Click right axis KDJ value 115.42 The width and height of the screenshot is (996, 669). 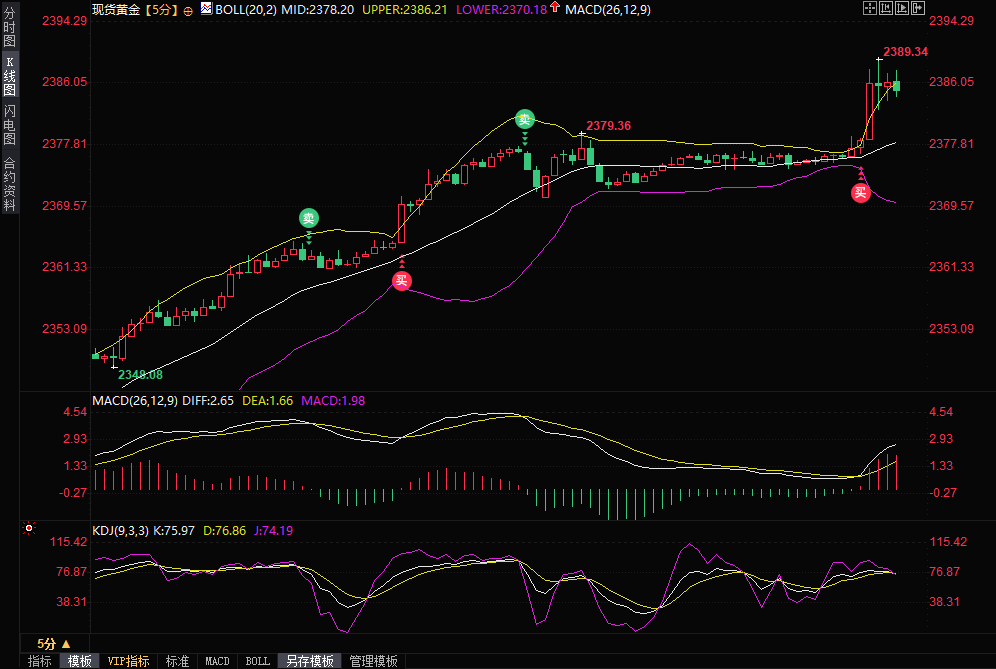(948, 542)
